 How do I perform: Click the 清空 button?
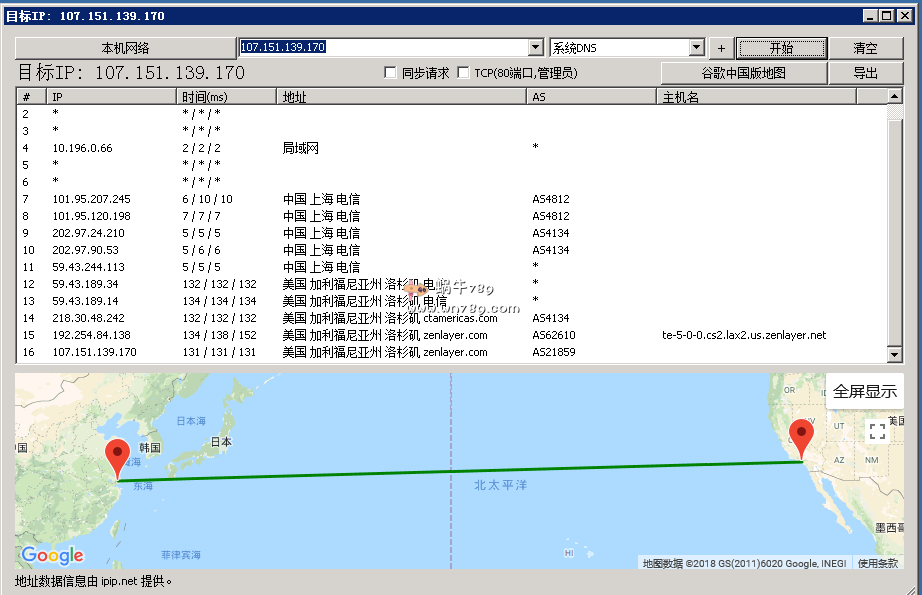tap(865, 48)
